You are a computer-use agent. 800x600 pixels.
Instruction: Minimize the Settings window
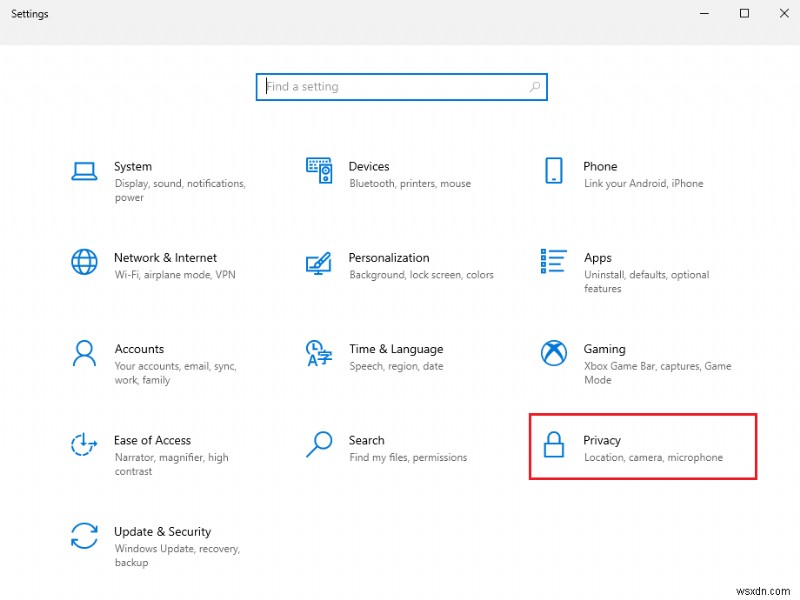704,14
